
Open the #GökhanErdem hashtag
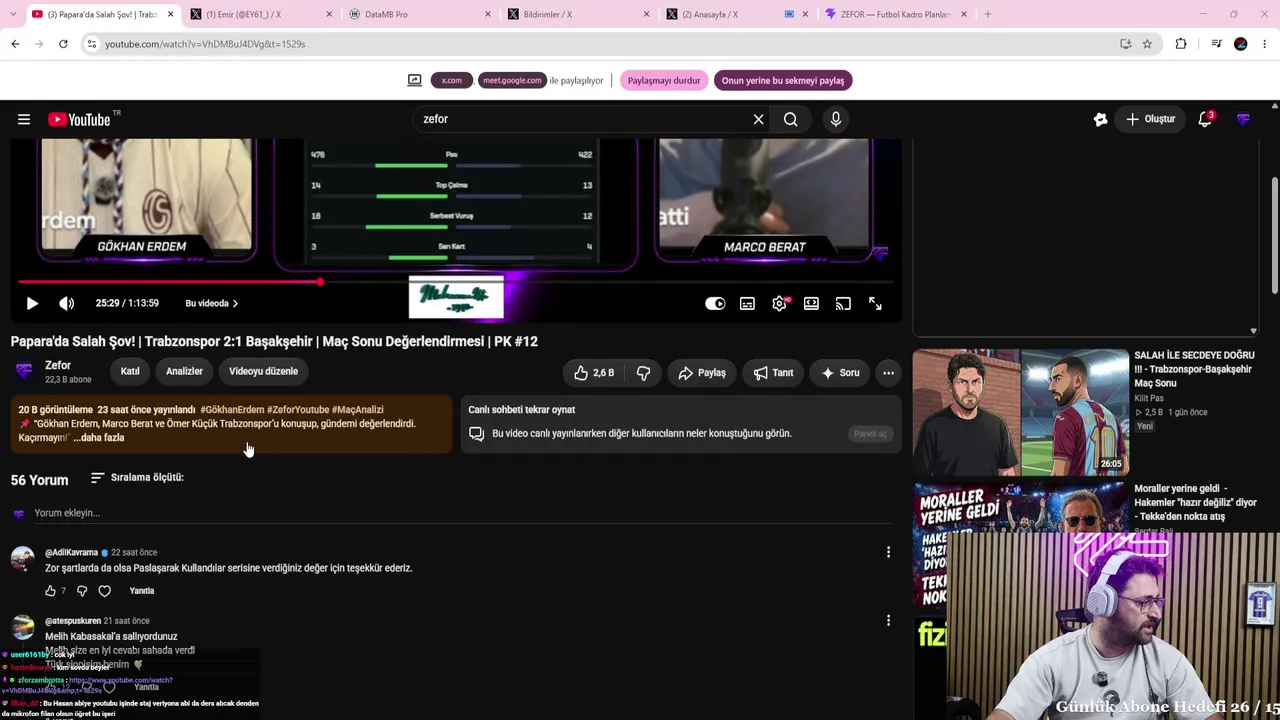(232, 410)
